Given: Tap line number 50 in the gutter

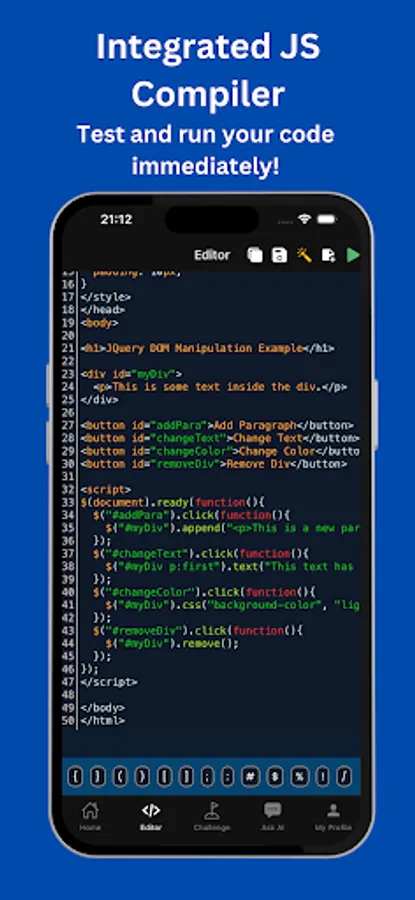Looking at the screenshot, I should tap(68, 721).
